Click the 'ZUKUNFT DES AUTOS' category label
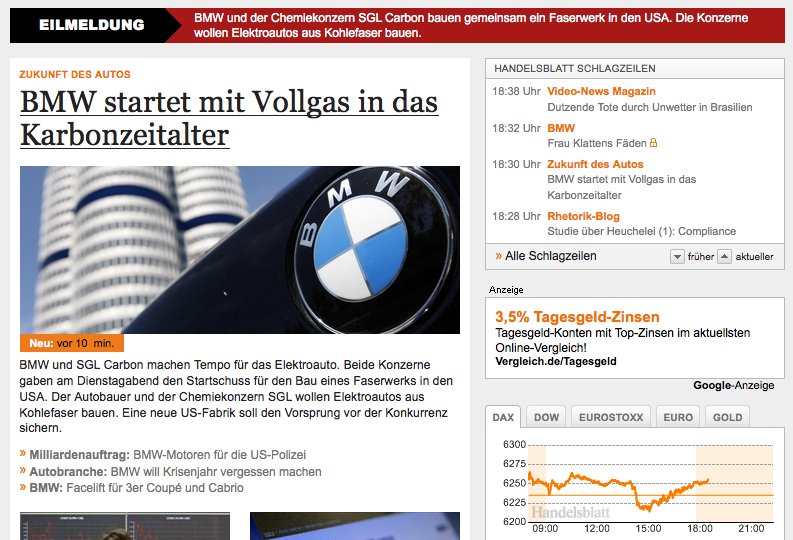The height and width of the screenshot is (540, 793). click(75, 75)
